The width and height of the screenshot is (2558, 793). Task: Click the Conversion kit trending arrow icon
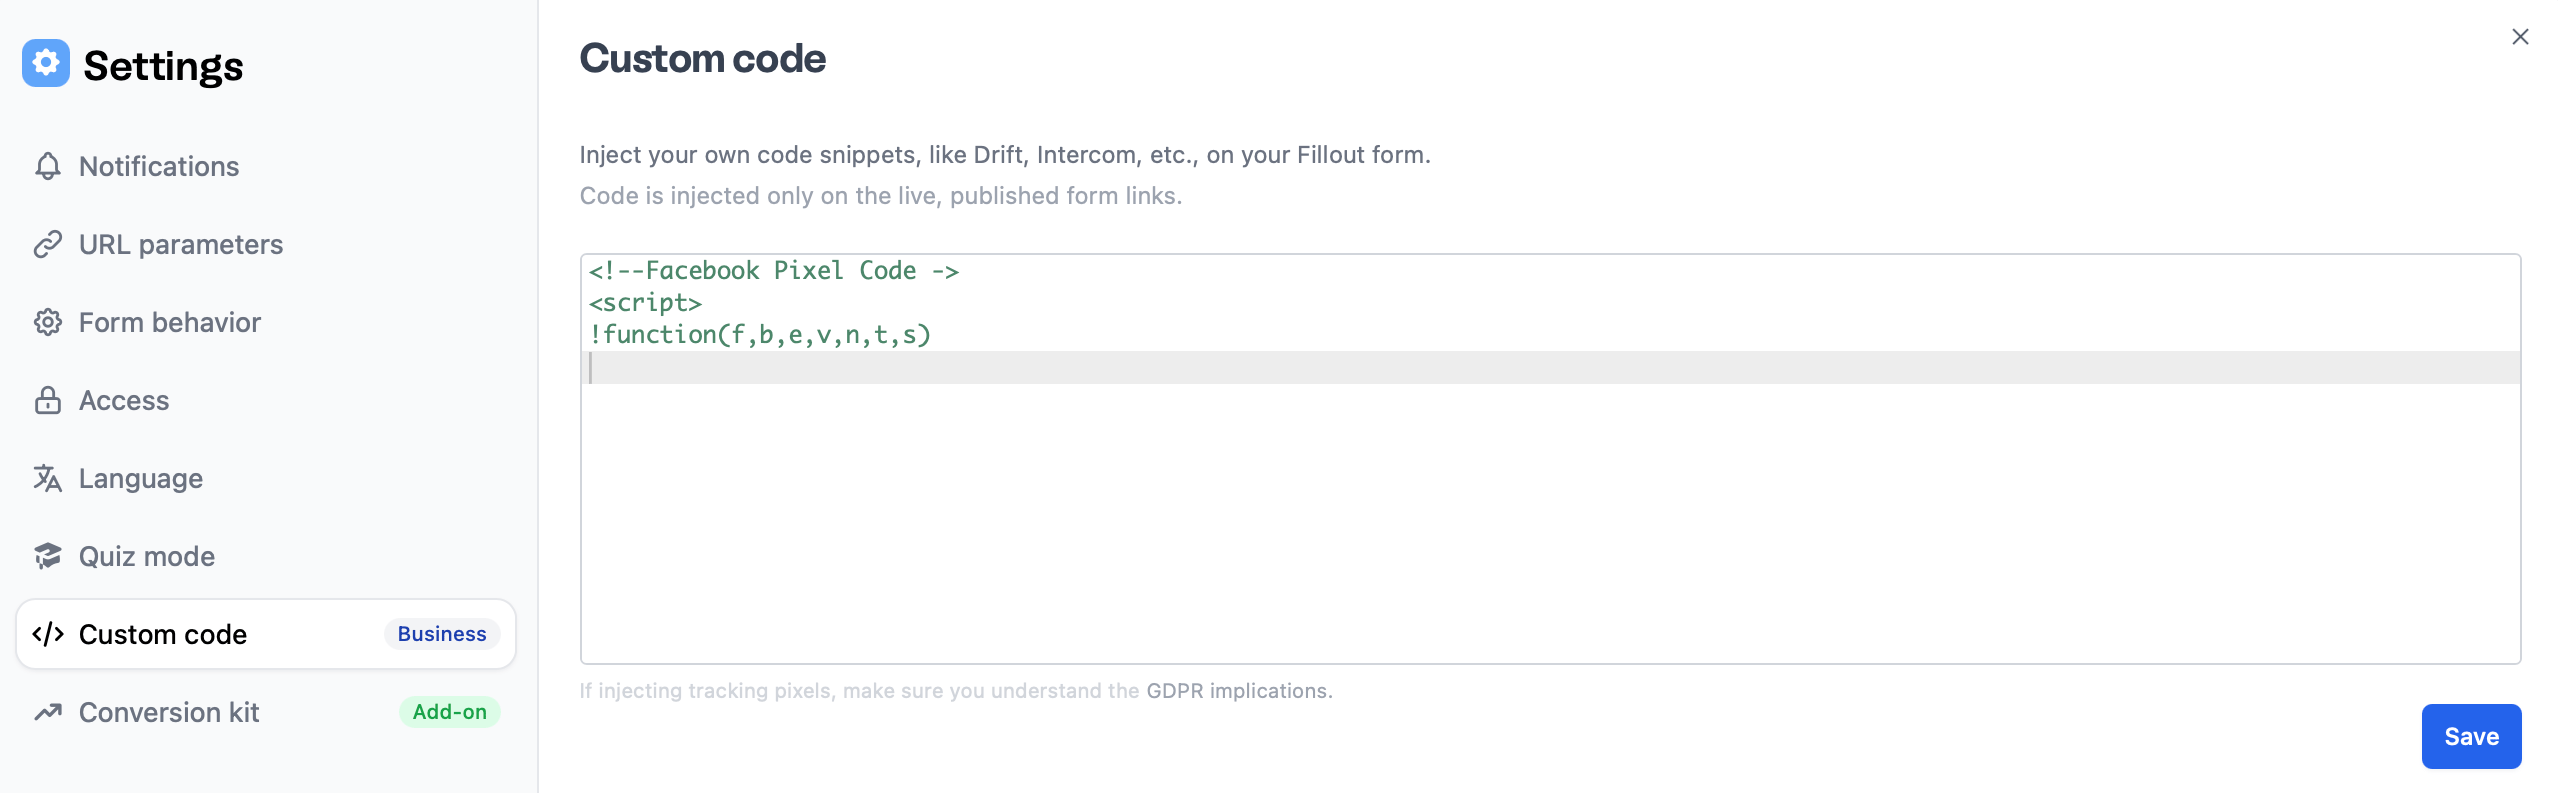click(x=48, y=712)
